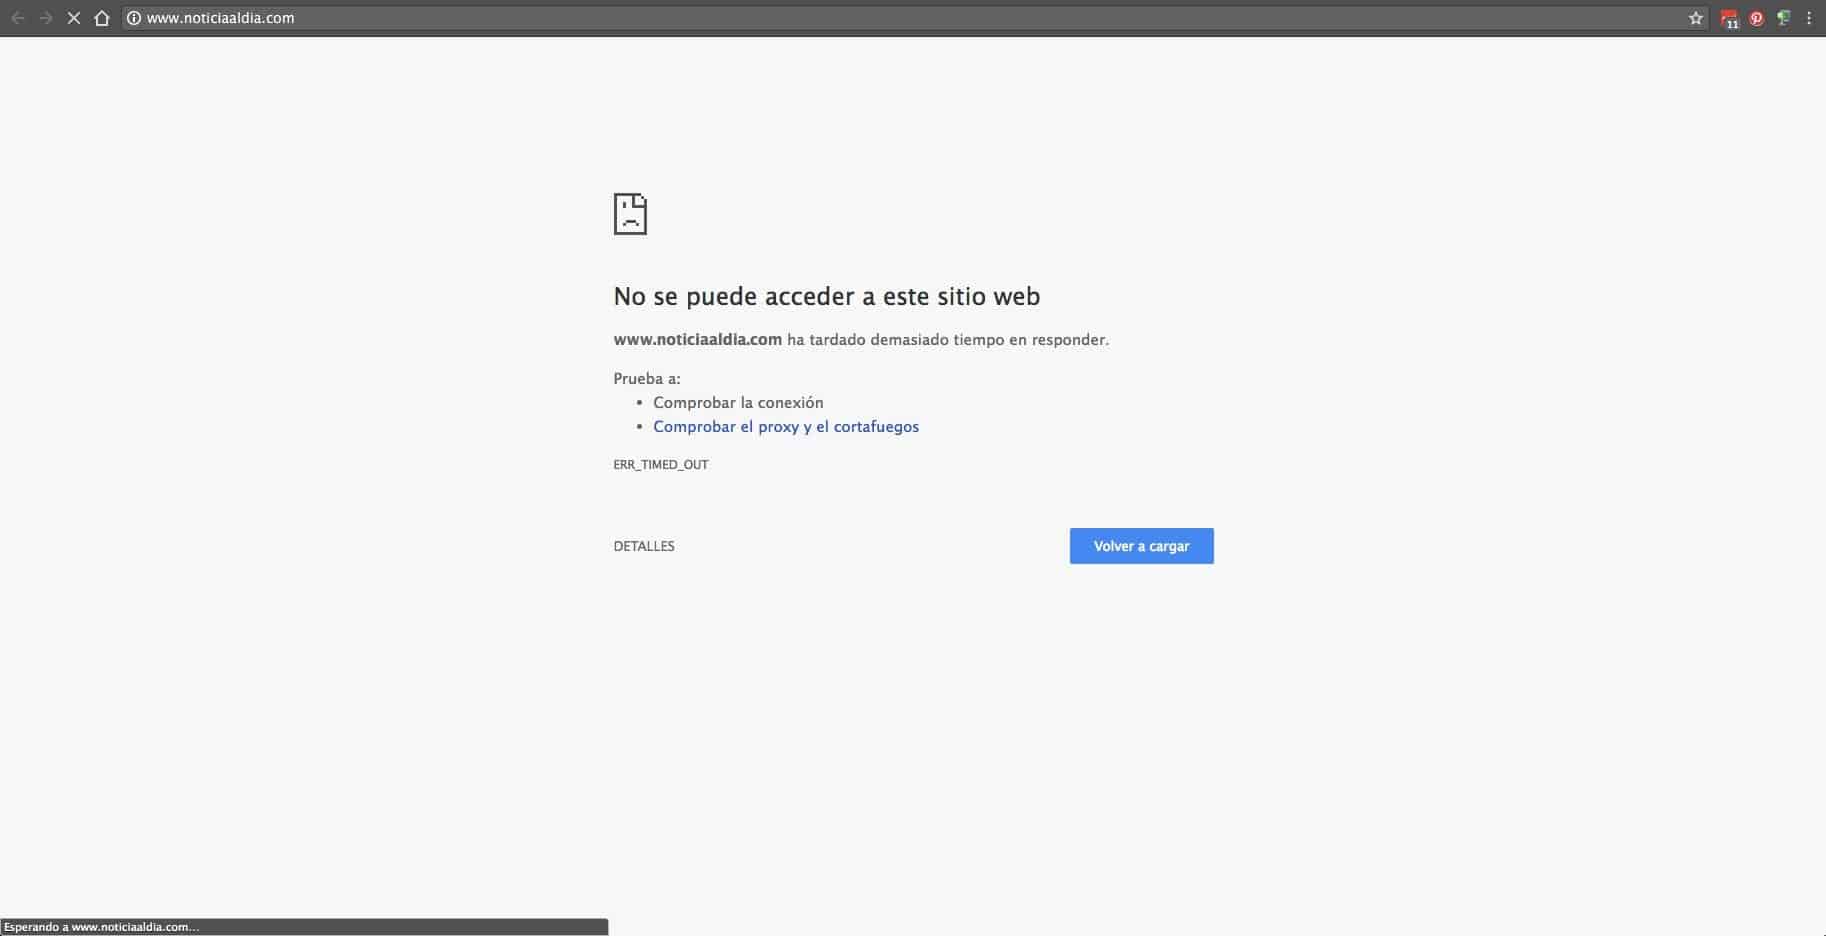Focus the address bar showing www.noticiaaldia.com
The image size is (1826, 936).
914,18
